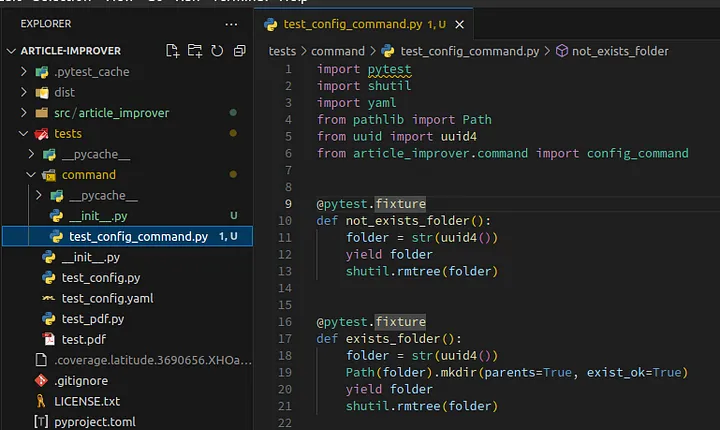The height and width of the screenshot is (430, 720).
Task: Click the symbol cube icon in breadcrumb
Action: [562, 51]
